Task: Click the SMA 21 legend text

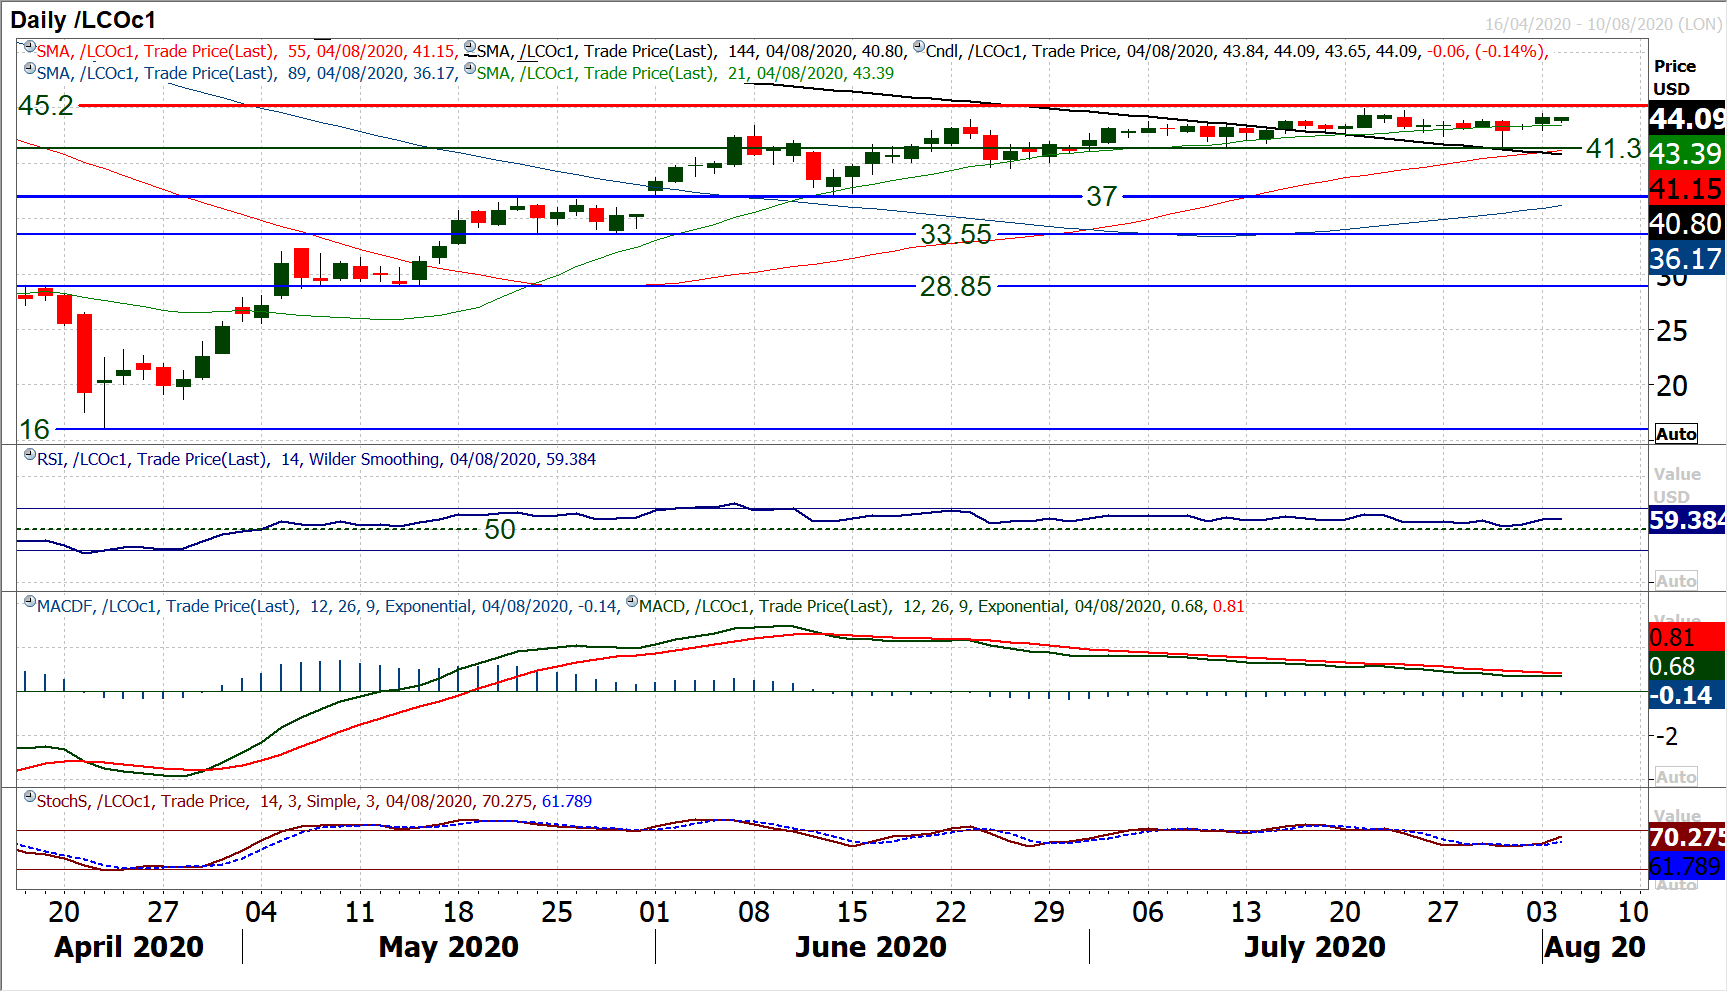Action: (685, 73)
